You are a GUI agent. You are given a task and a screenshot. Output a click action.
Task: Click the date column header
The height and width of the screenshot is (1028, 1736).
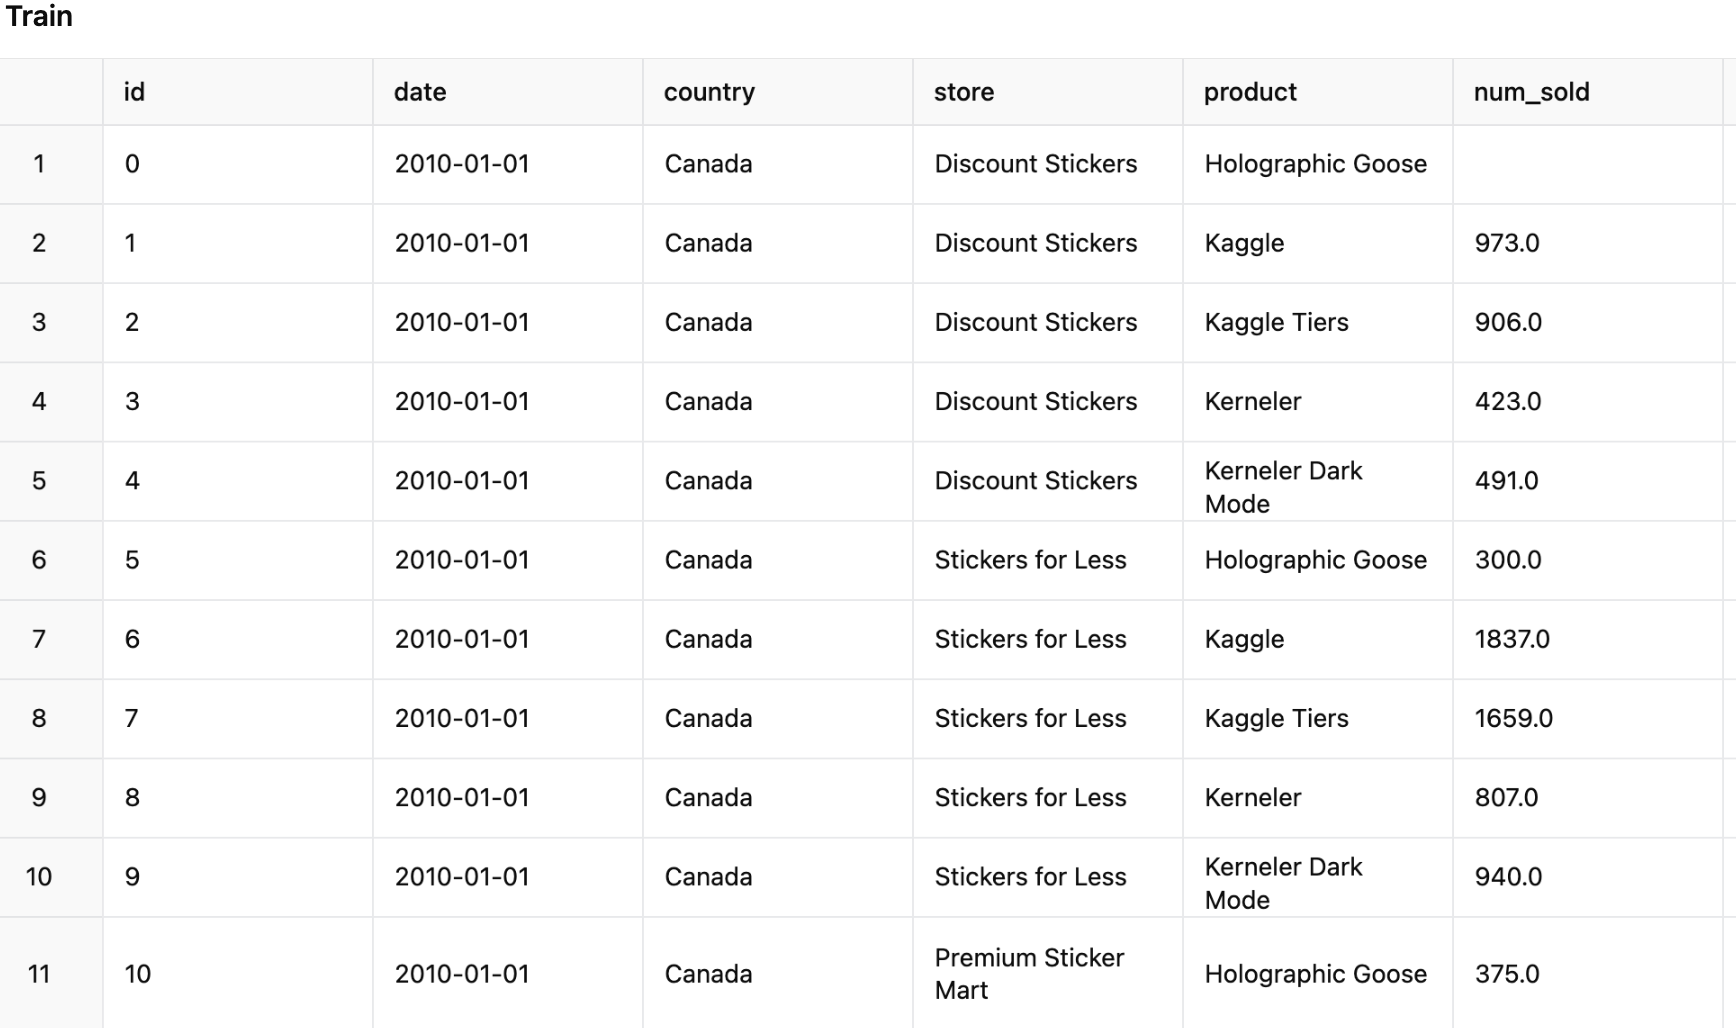coord(507,92)
